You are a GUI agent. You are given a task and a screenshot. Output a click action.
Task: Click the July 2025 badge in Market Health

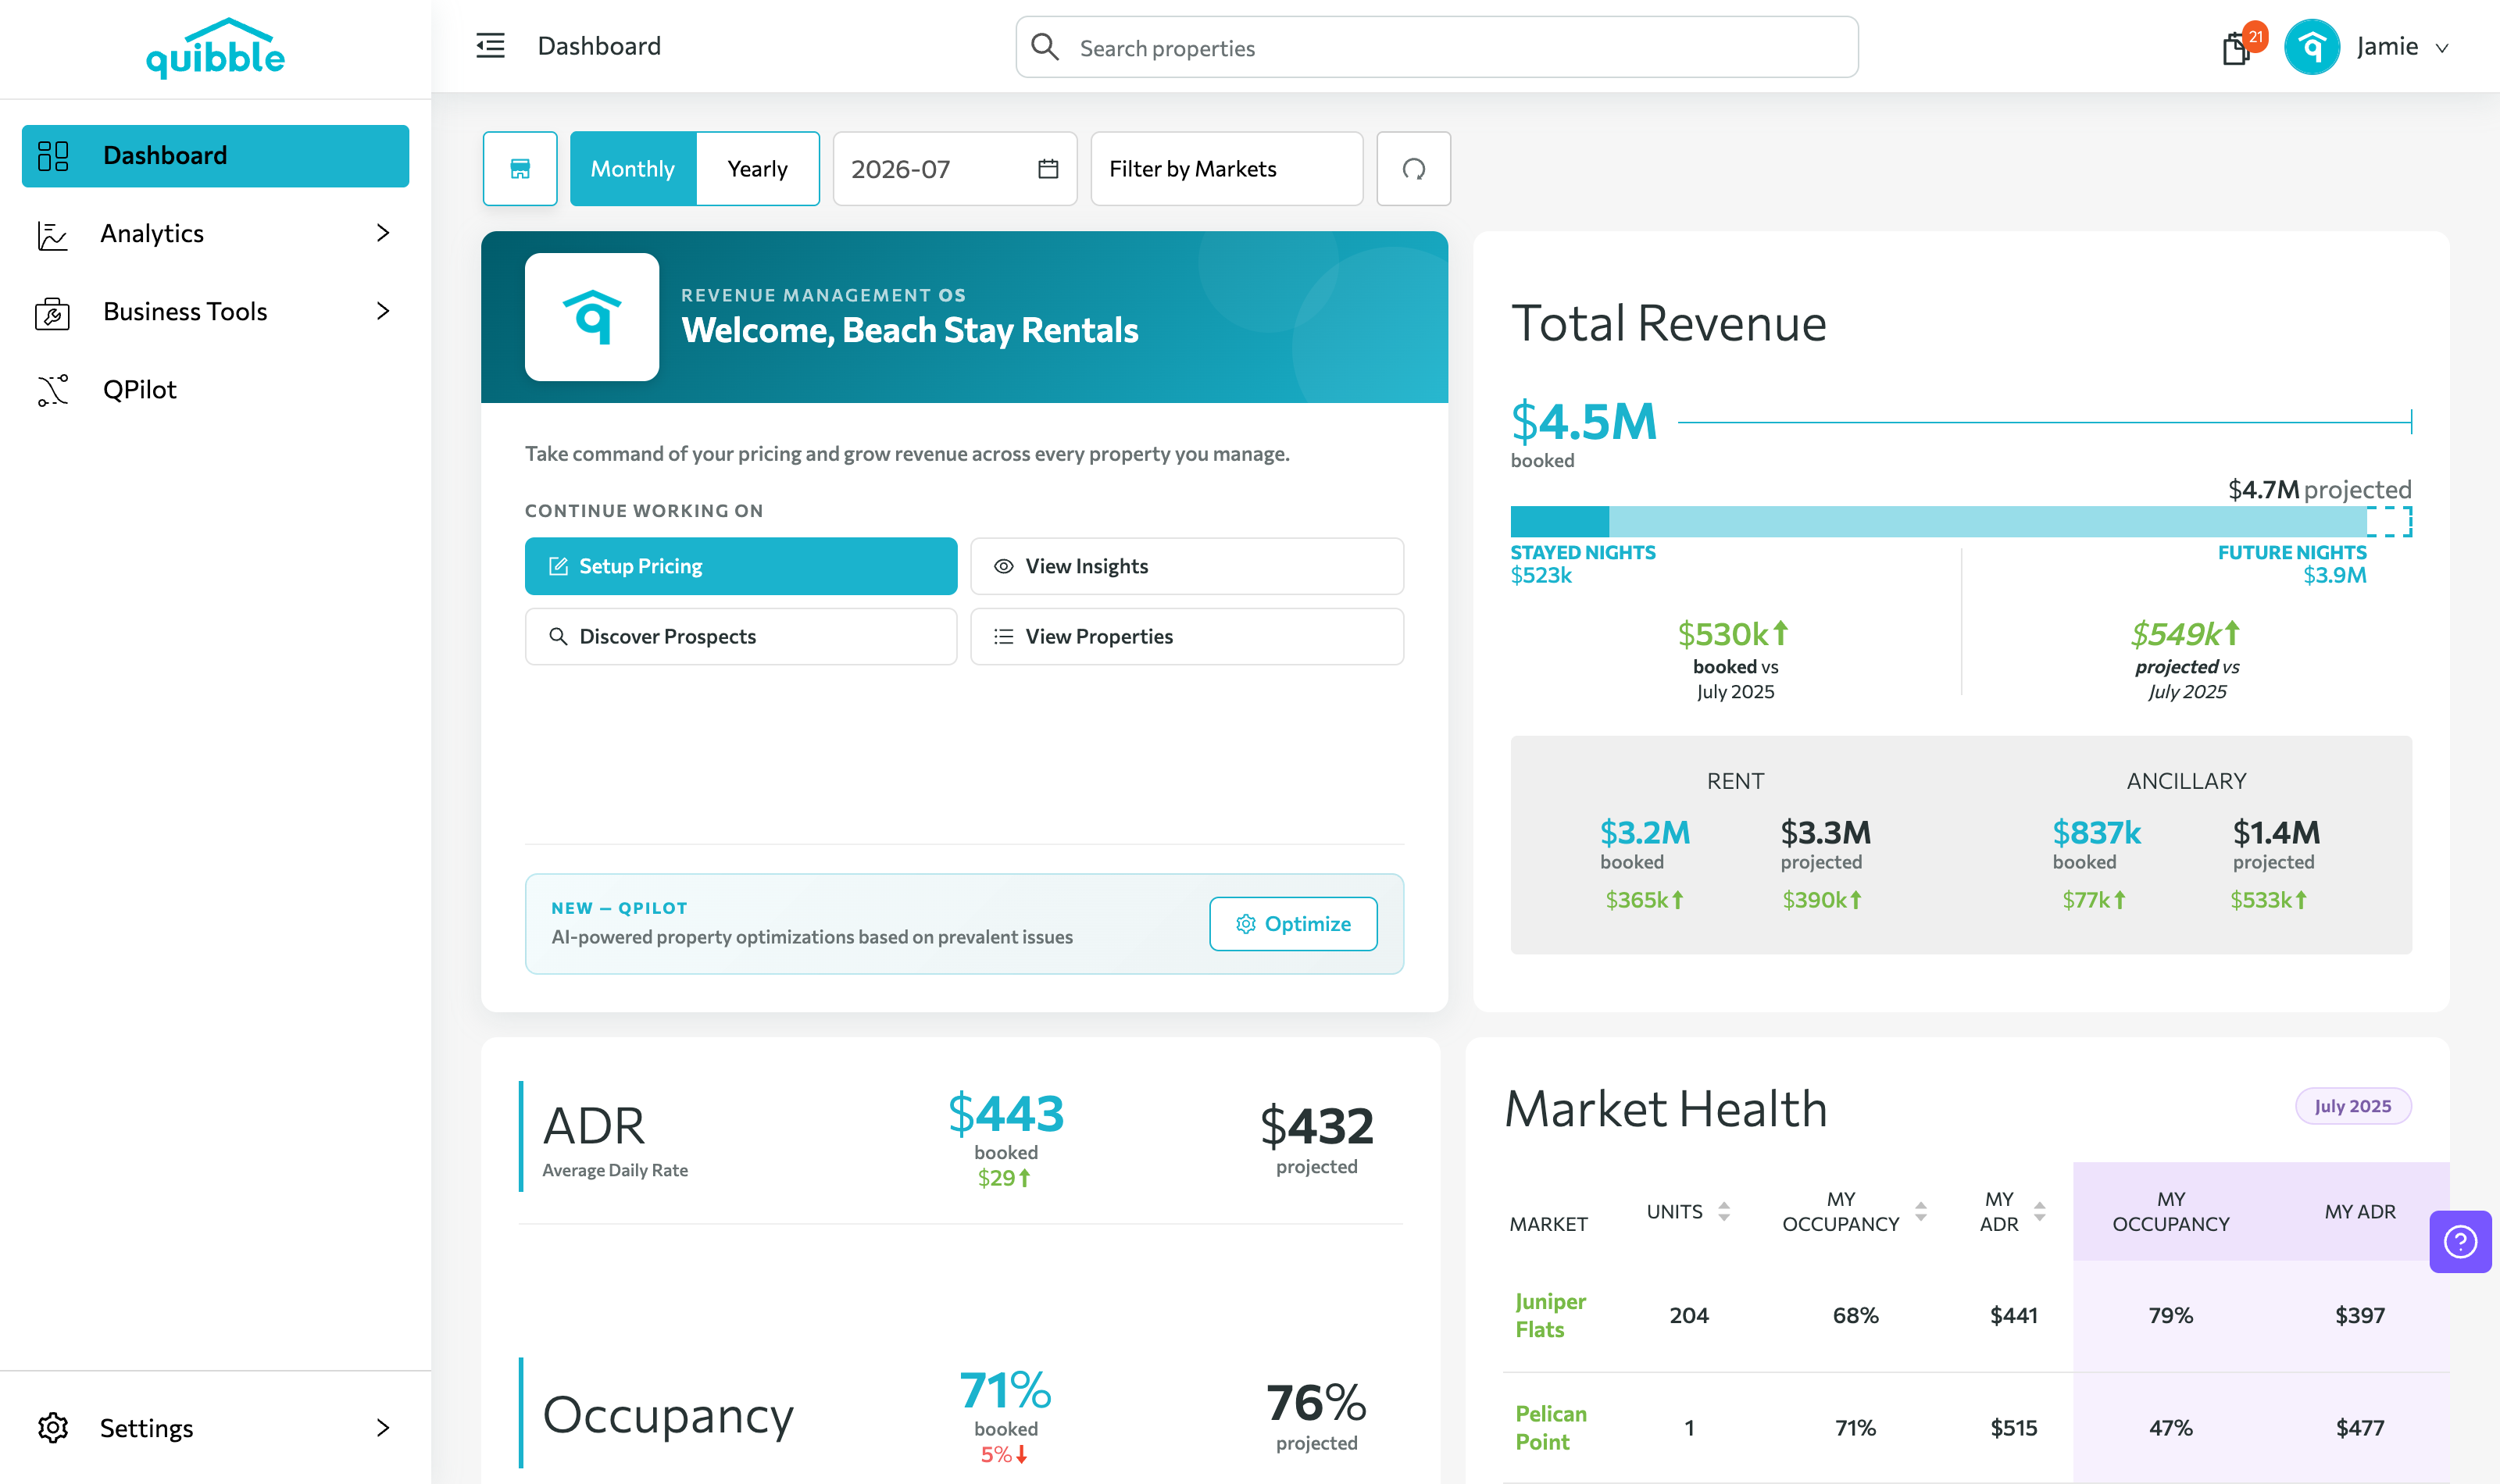point(2352,1106)
